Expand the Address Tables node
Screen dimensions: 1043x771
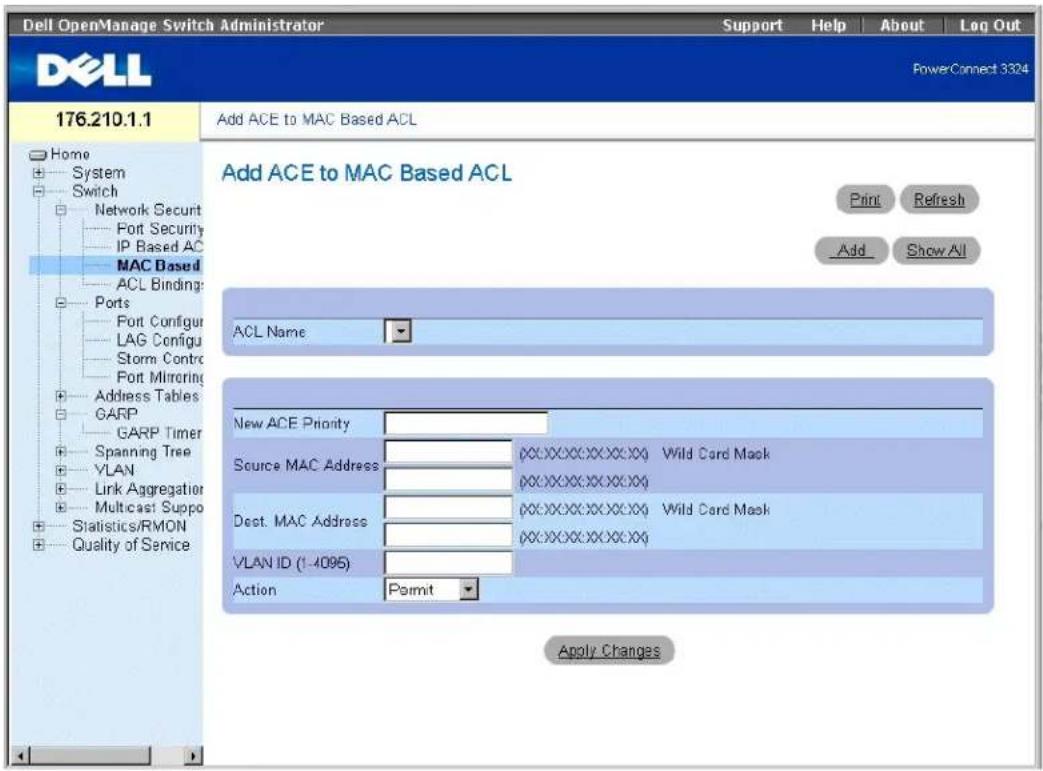(x=61, y=396)
